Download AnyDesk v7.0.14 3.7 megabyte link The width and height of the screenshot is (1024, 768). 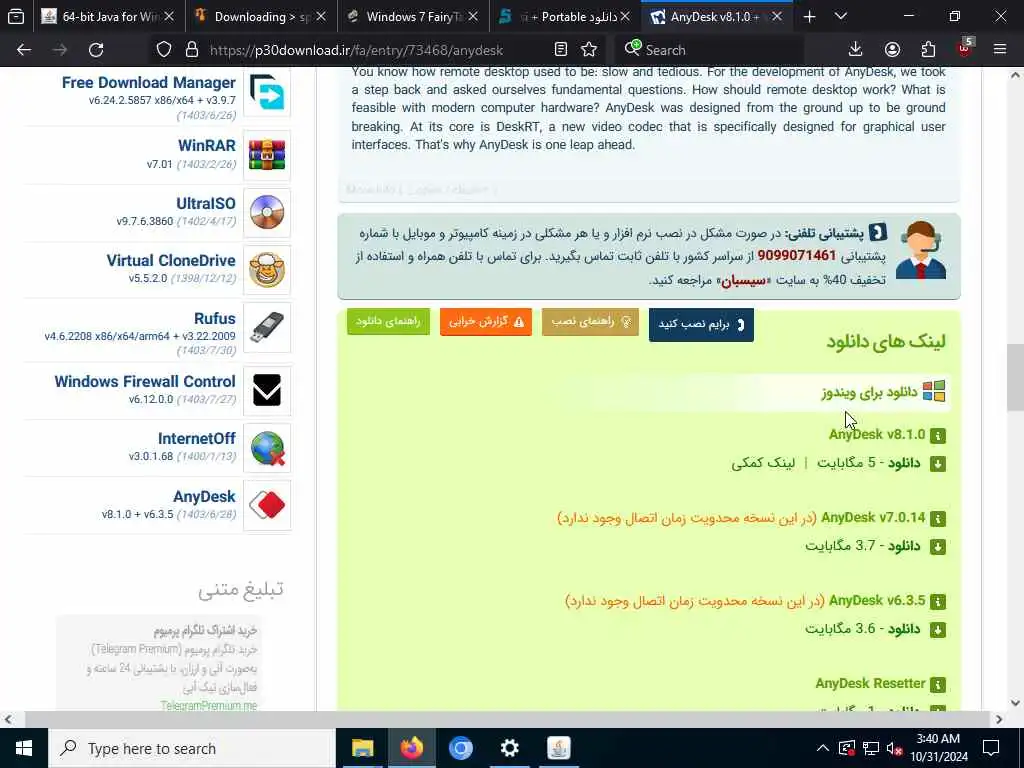coord(863,546)
